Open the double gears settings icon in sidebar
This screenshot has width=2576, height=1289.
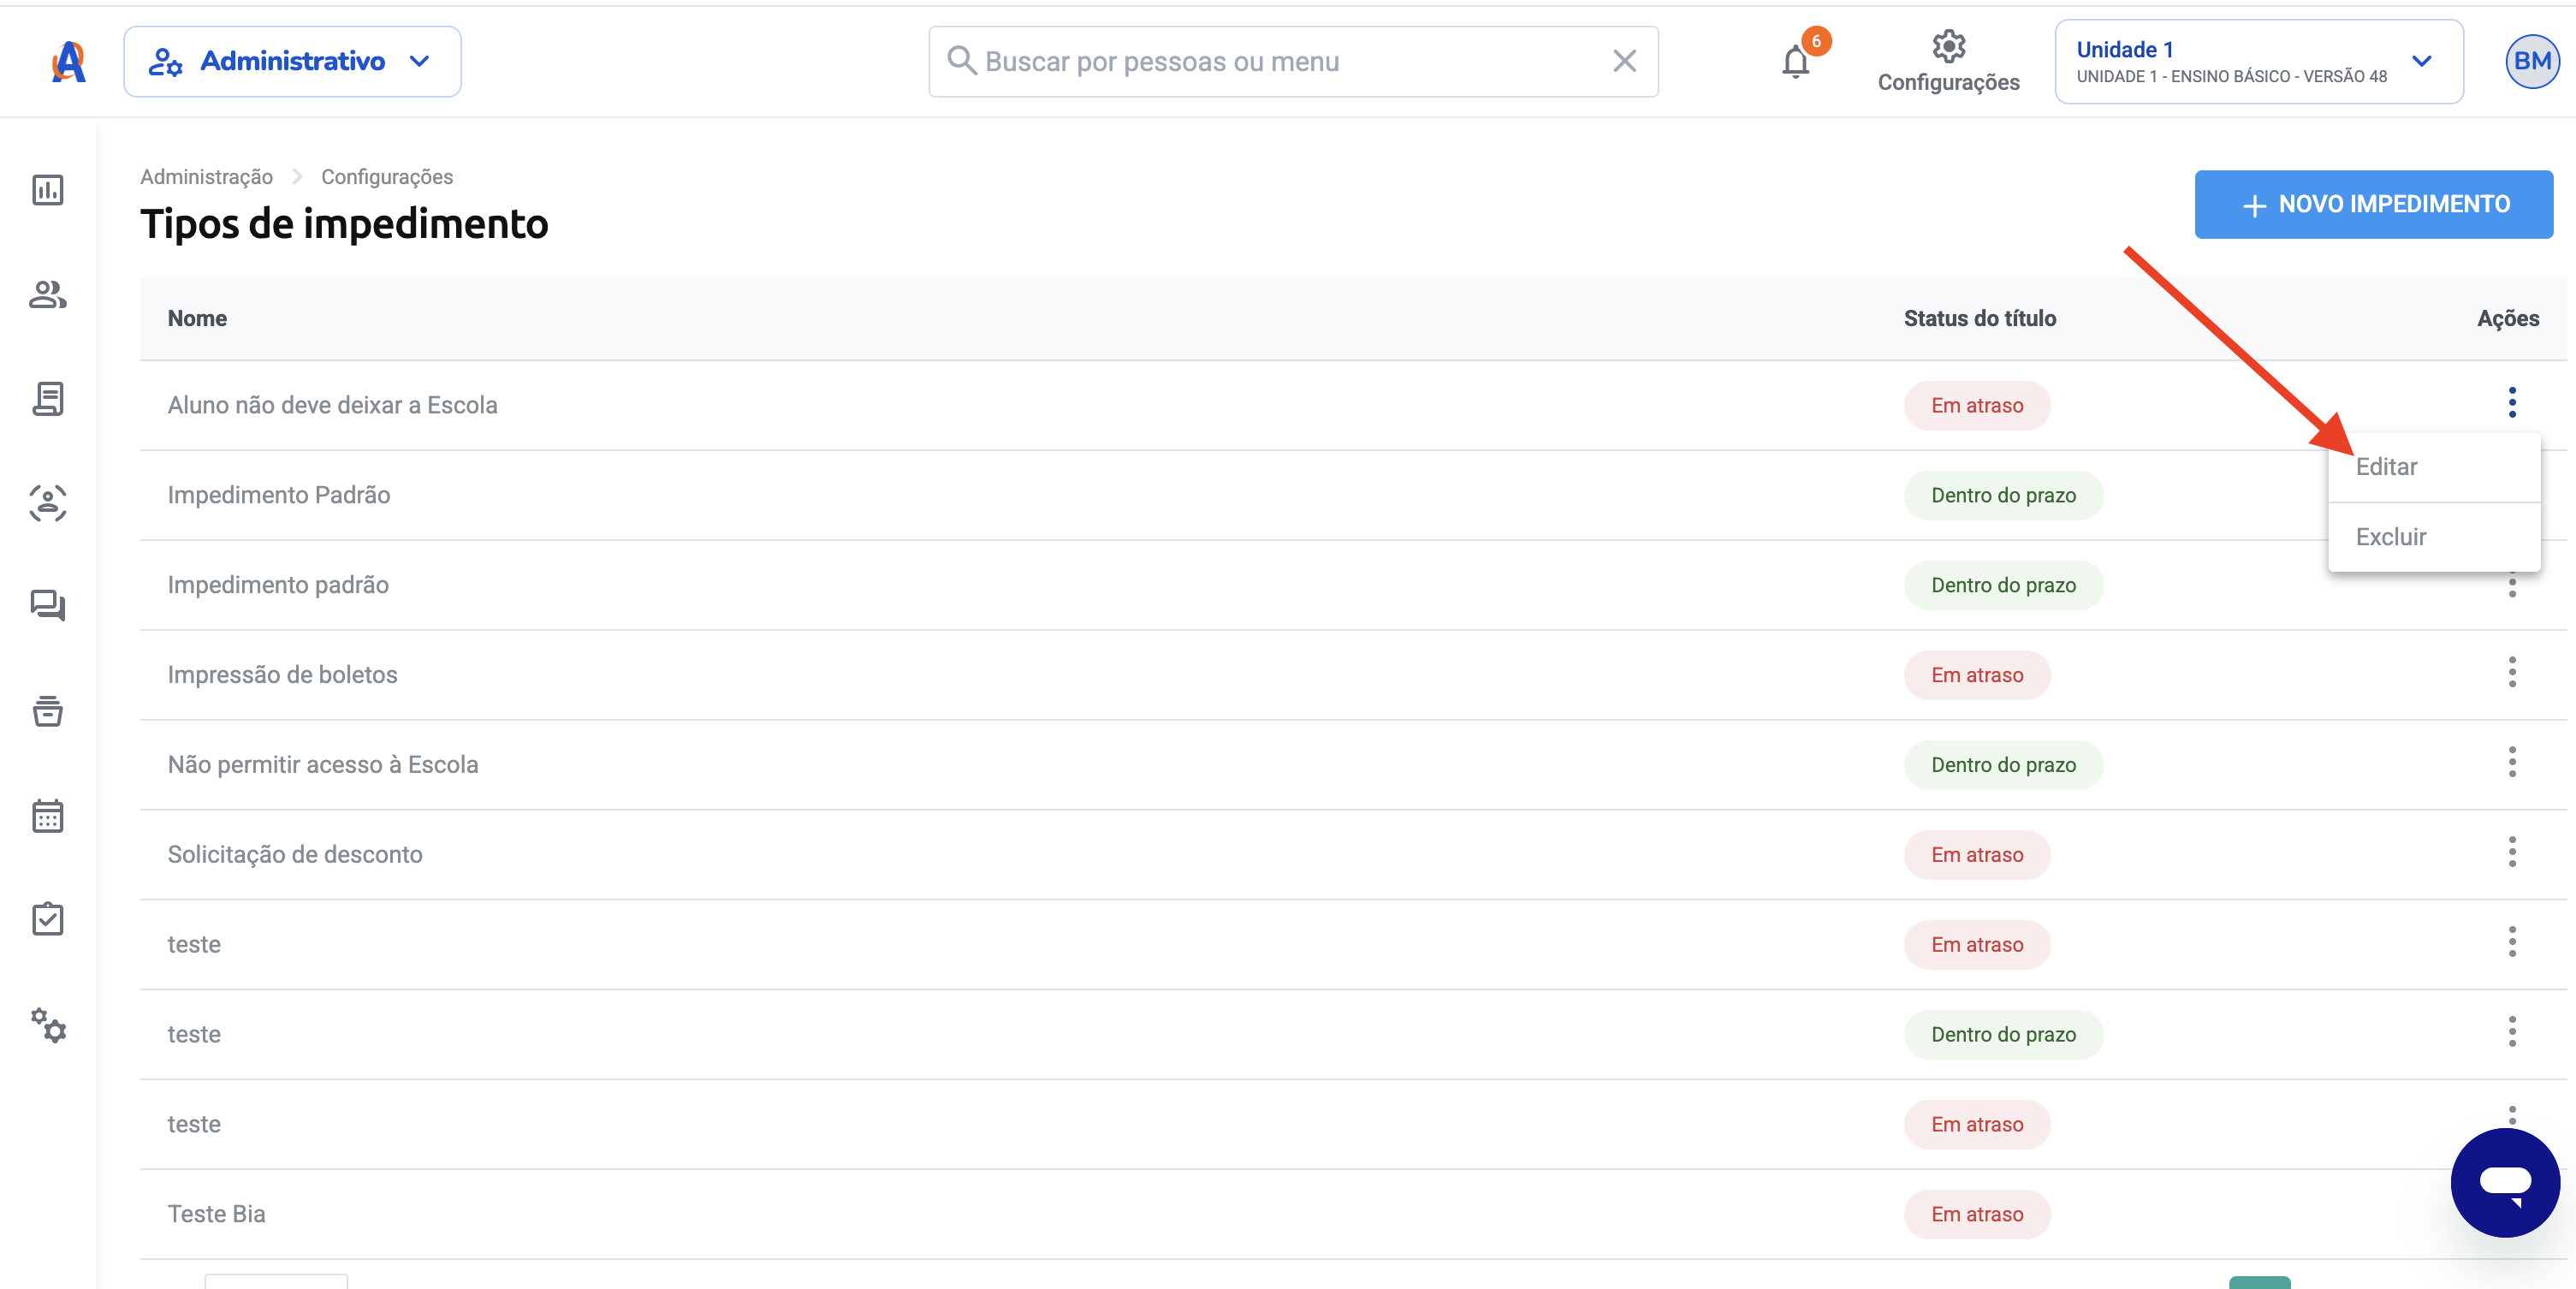[x=48, y=1026]
